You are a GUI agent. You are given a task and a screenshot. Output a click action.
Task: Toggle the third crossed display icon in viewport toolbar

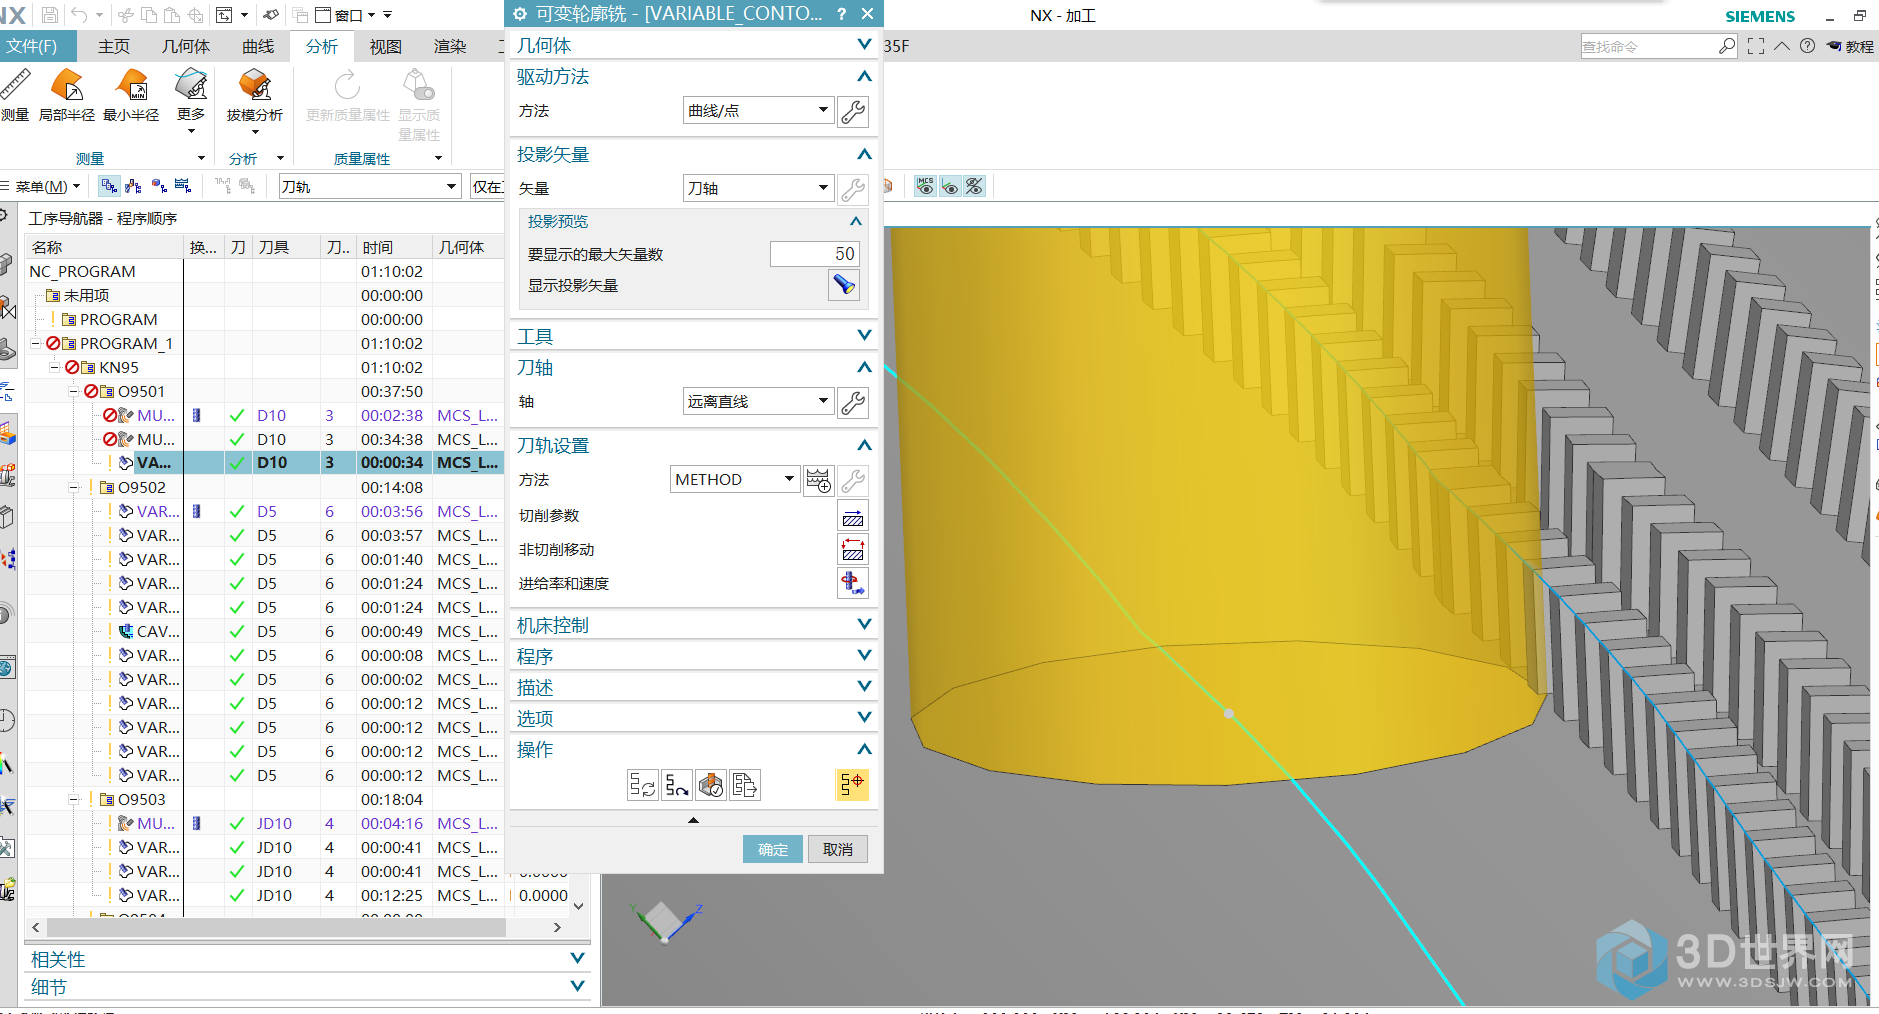click(x=974, y=186)
